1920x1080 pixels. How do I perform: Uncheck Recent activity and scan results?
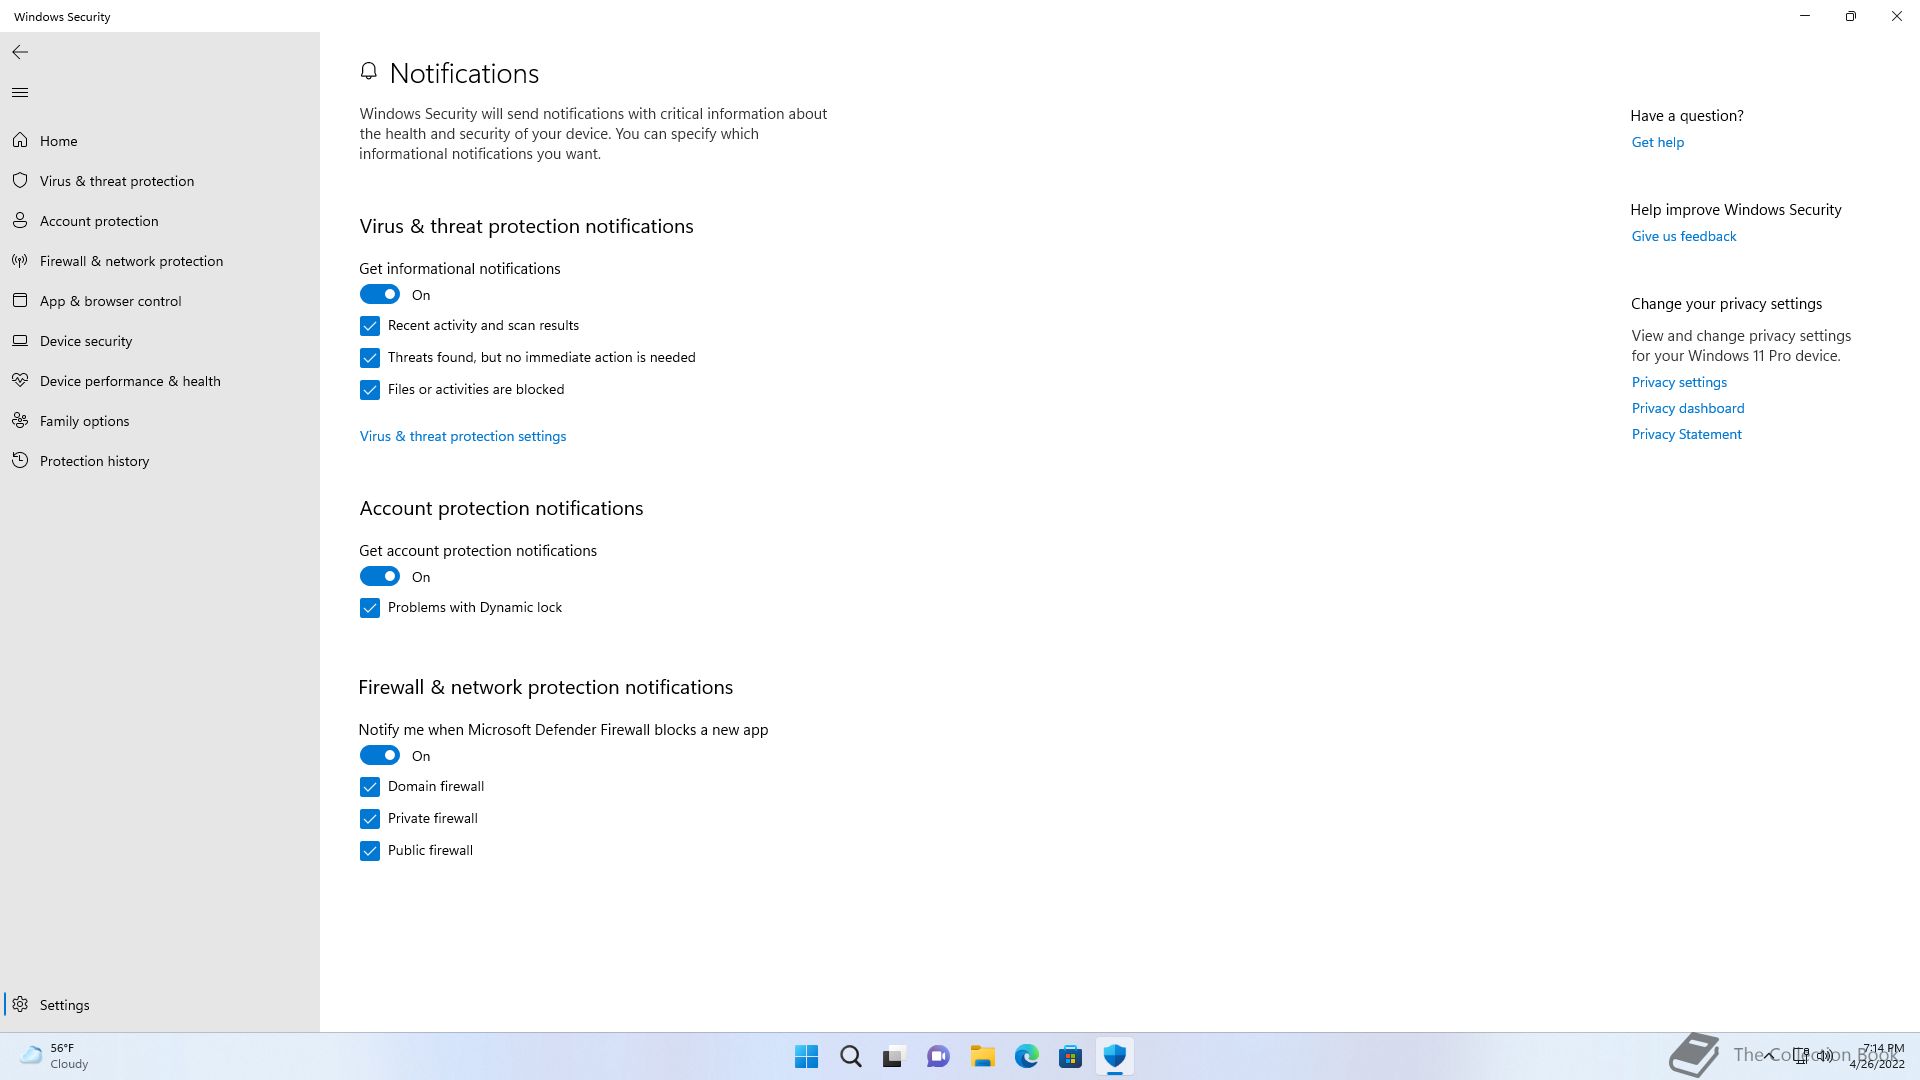click(x=370, y=326)
